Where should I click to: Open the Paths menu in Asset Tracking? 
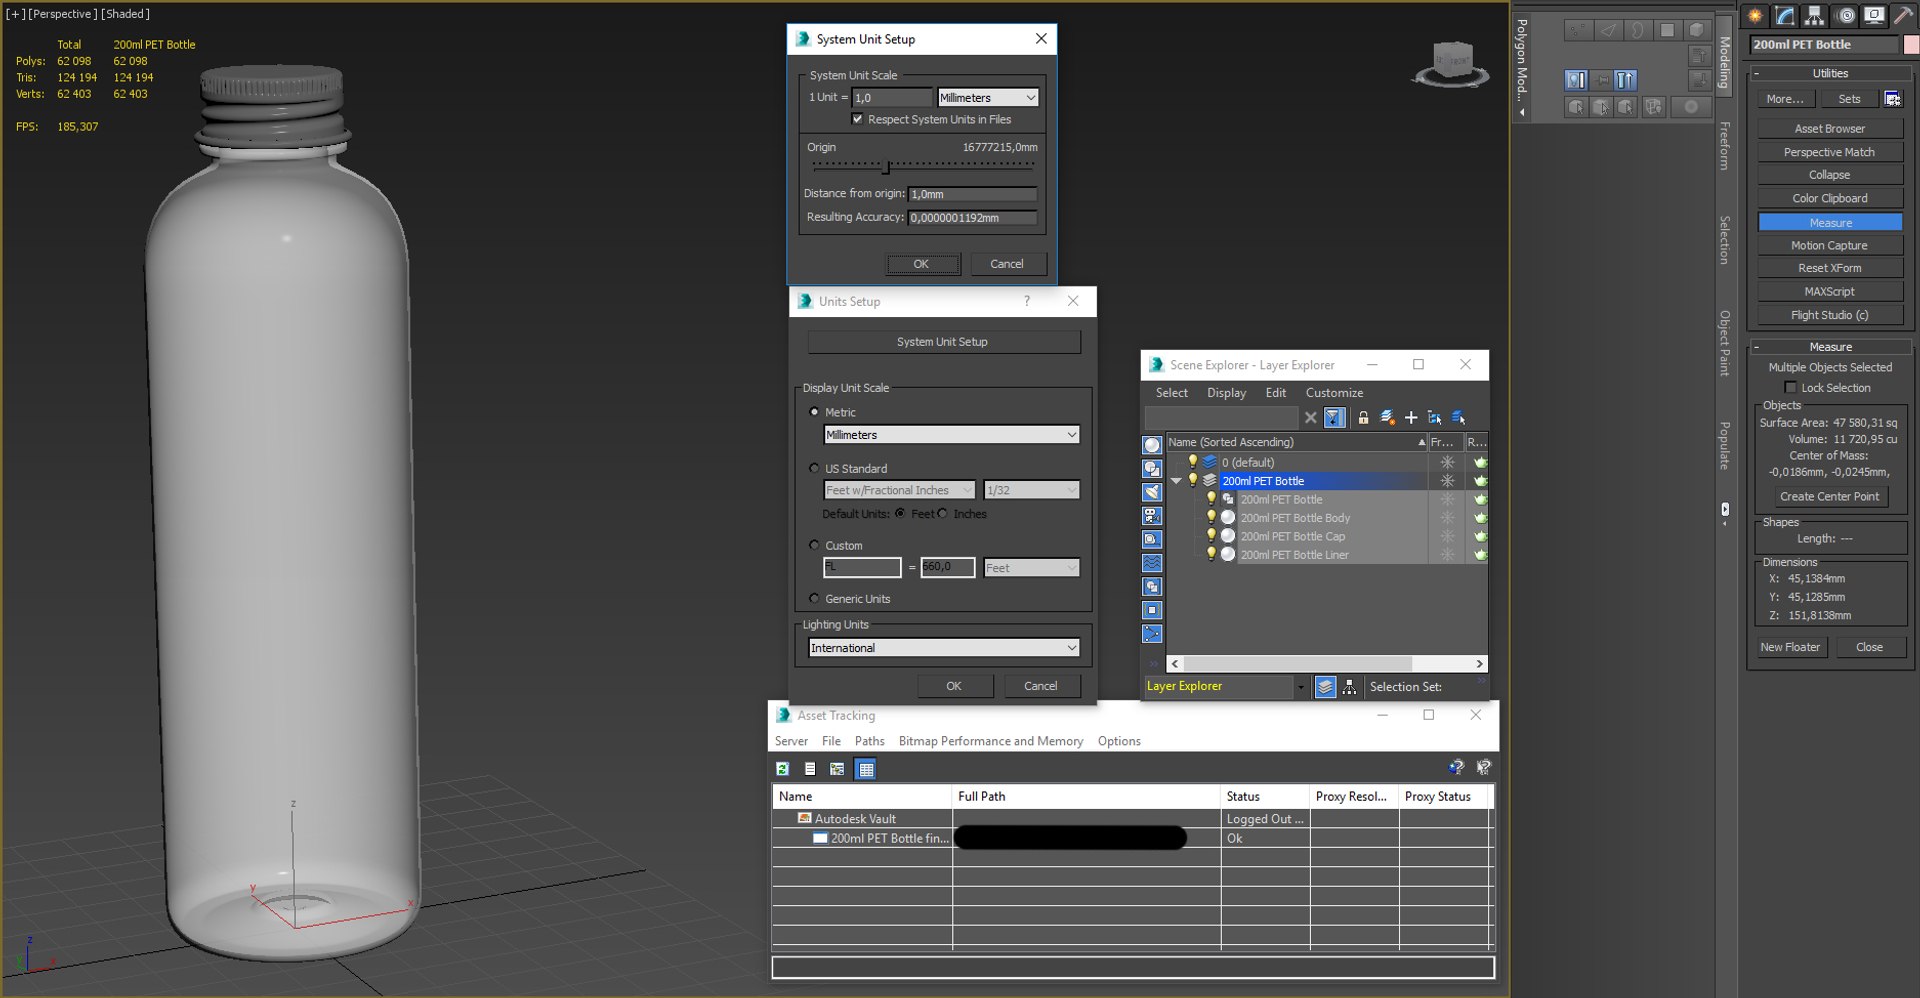(x=869, y=741)
